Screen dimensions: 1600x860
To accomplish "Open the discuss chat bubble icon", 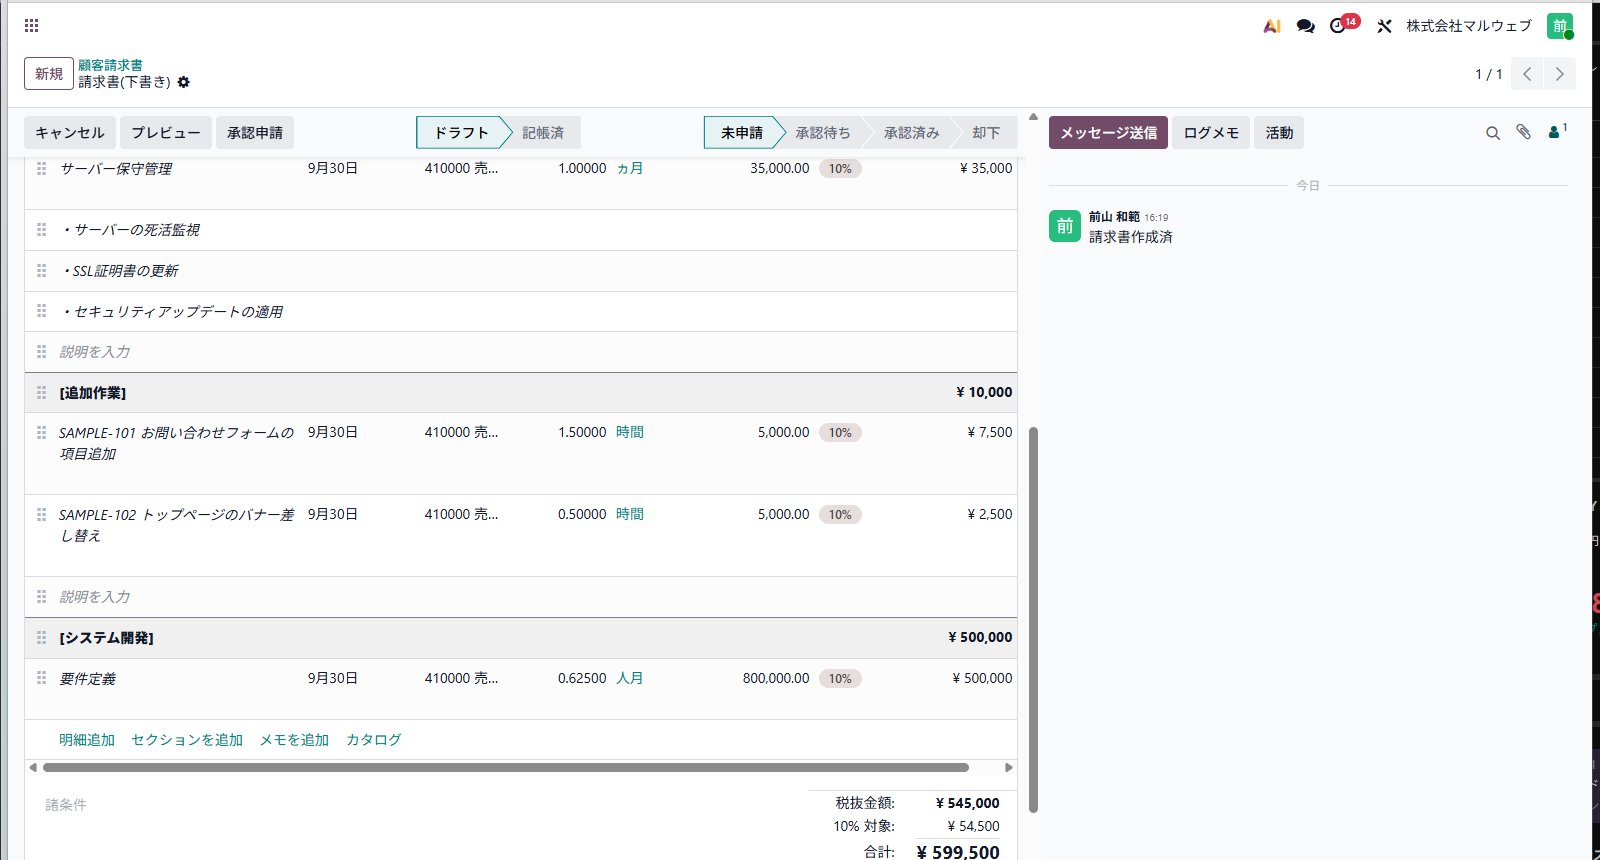I will pyautogui.click(x=1305, y=26).
